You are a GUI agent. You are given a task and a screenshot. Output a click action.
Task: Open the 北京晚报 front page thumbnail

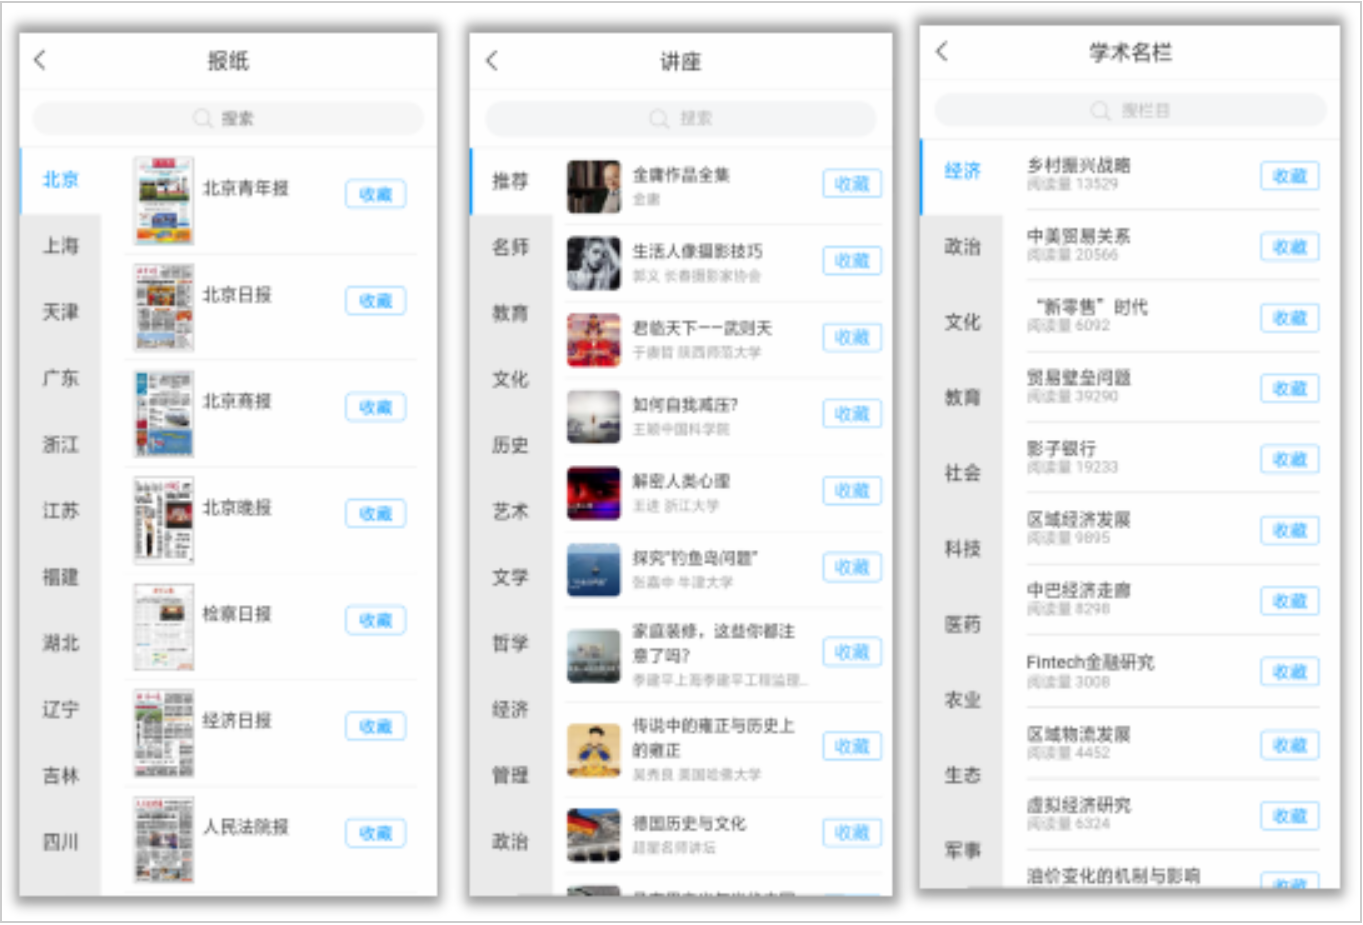click(x=164, y=520)
